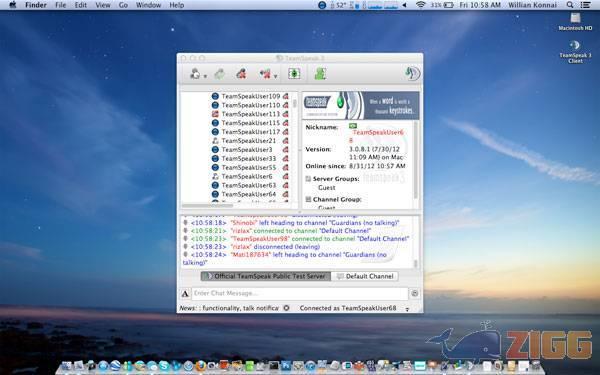The width and height of the screenshot is (600, 375).
Task: Click the blue status icon left of TeamSpeakUser117
Action: pos(215,132)
